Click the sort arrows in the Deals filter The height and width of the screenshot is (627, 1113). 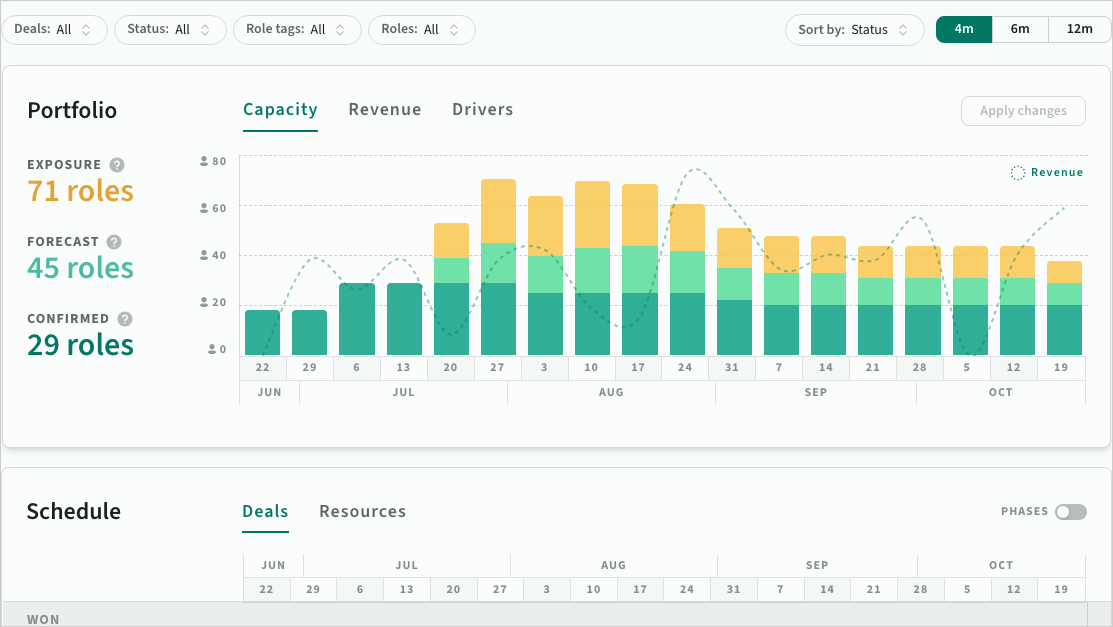pos(86,30)
